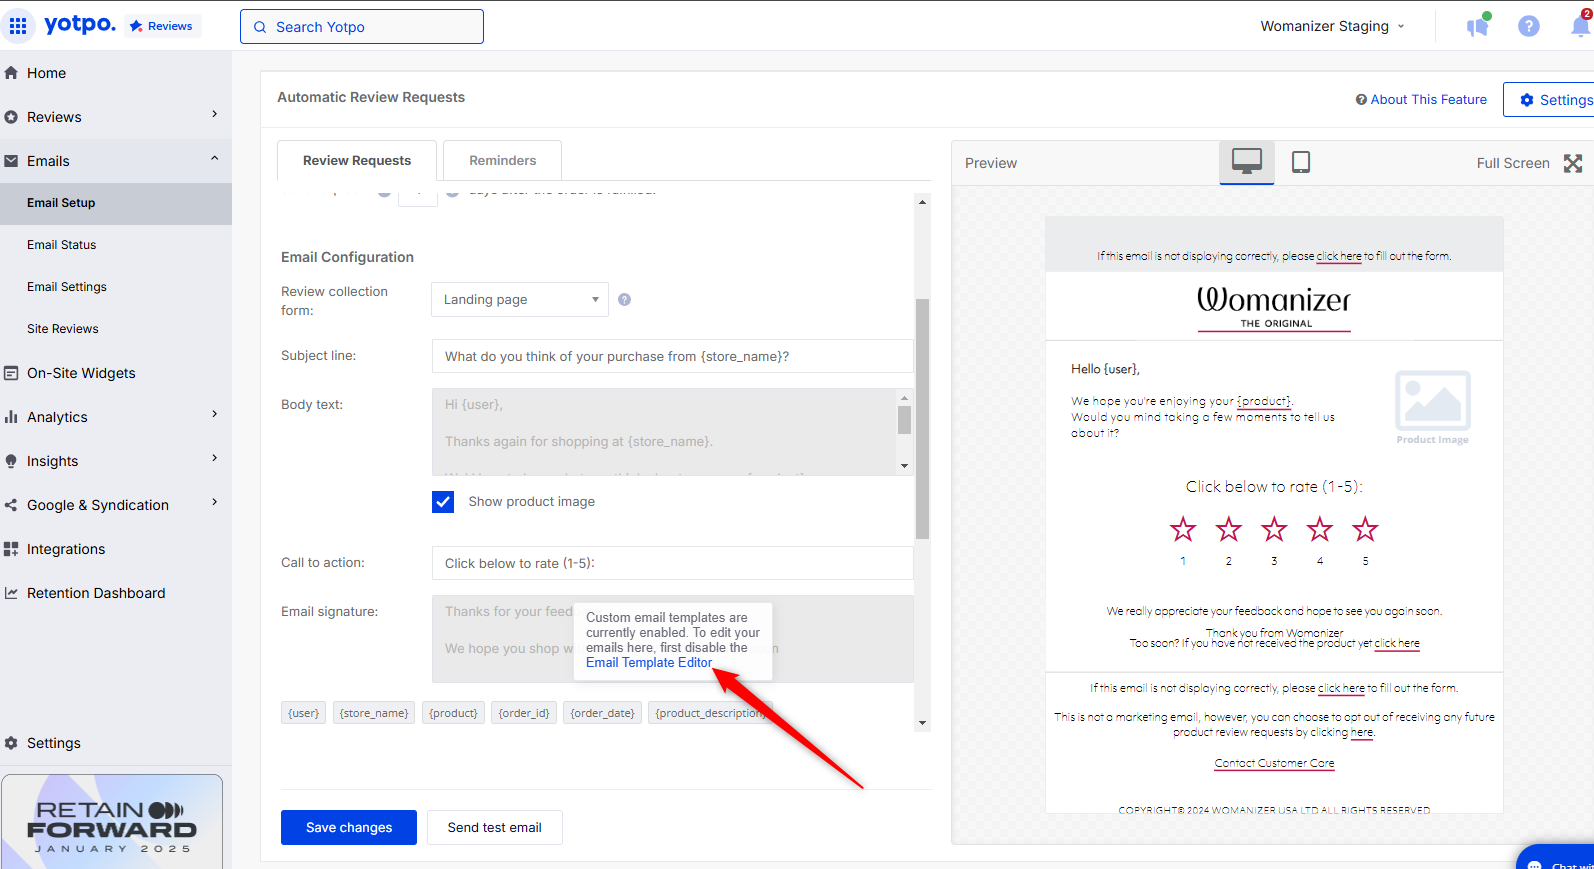
Task: Expand the Analytics sidebar section
Action: click(x=214, y=415)
